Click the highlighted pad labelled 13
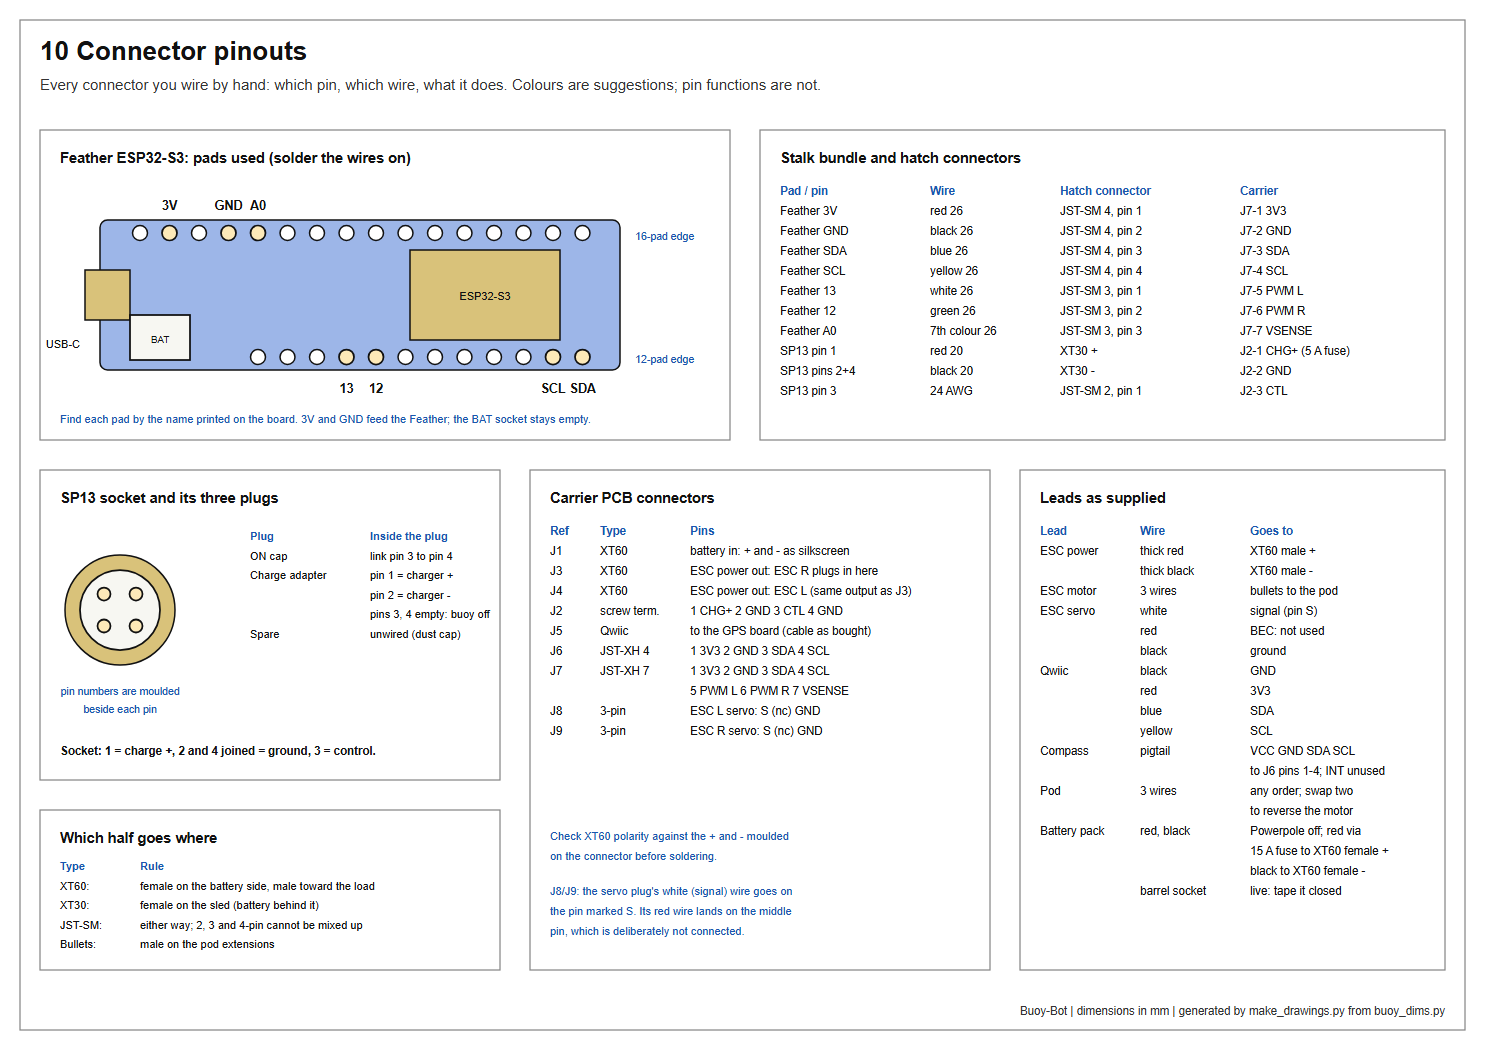 point(346,357)
